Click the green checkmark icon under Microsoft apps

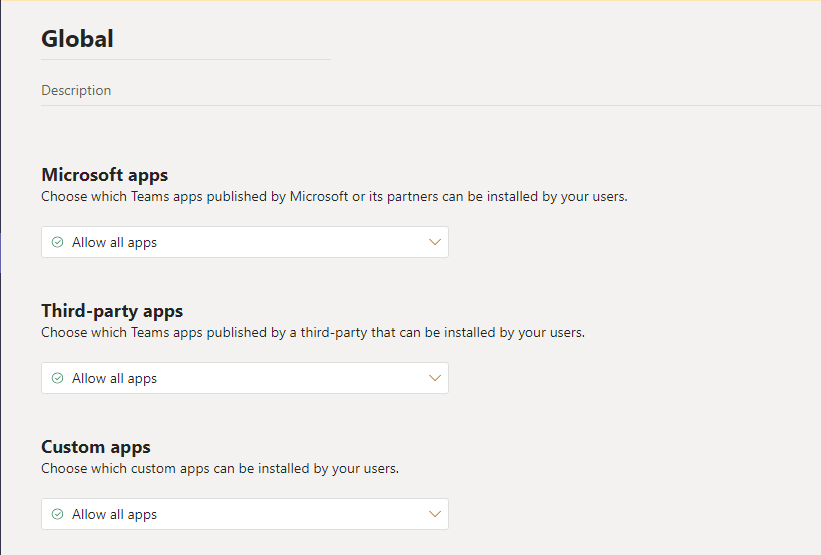coord(58,242)
